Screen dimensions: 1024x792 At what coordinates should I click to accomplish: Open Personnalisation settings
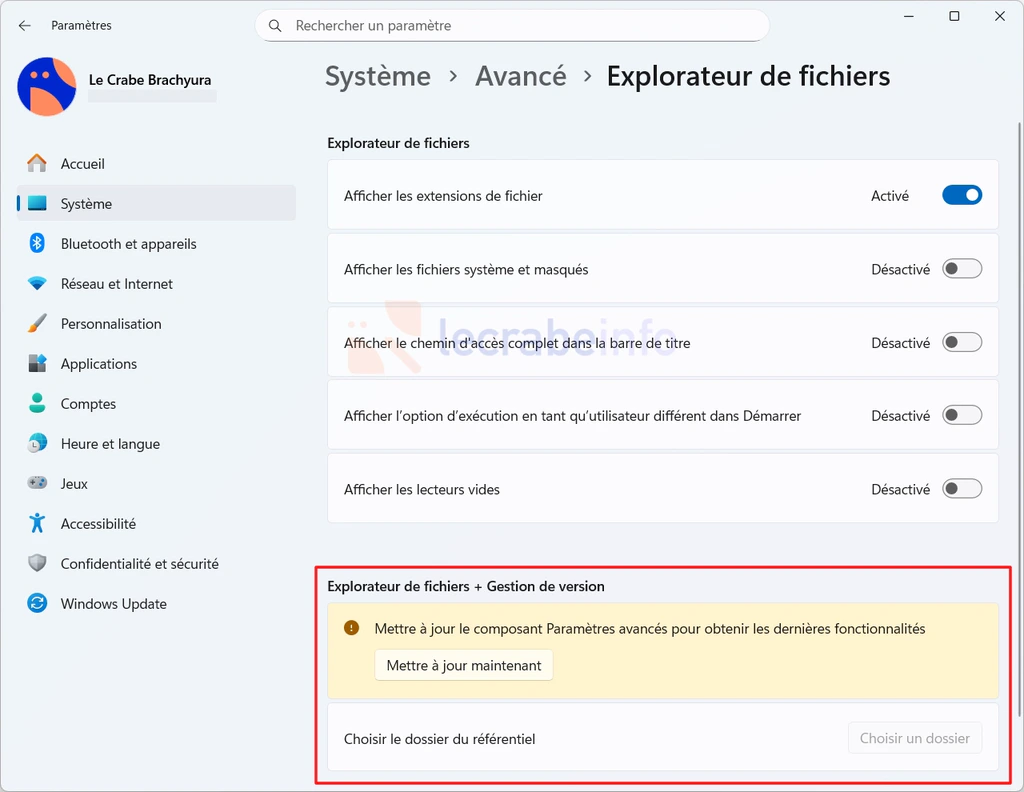pos(156,323)
